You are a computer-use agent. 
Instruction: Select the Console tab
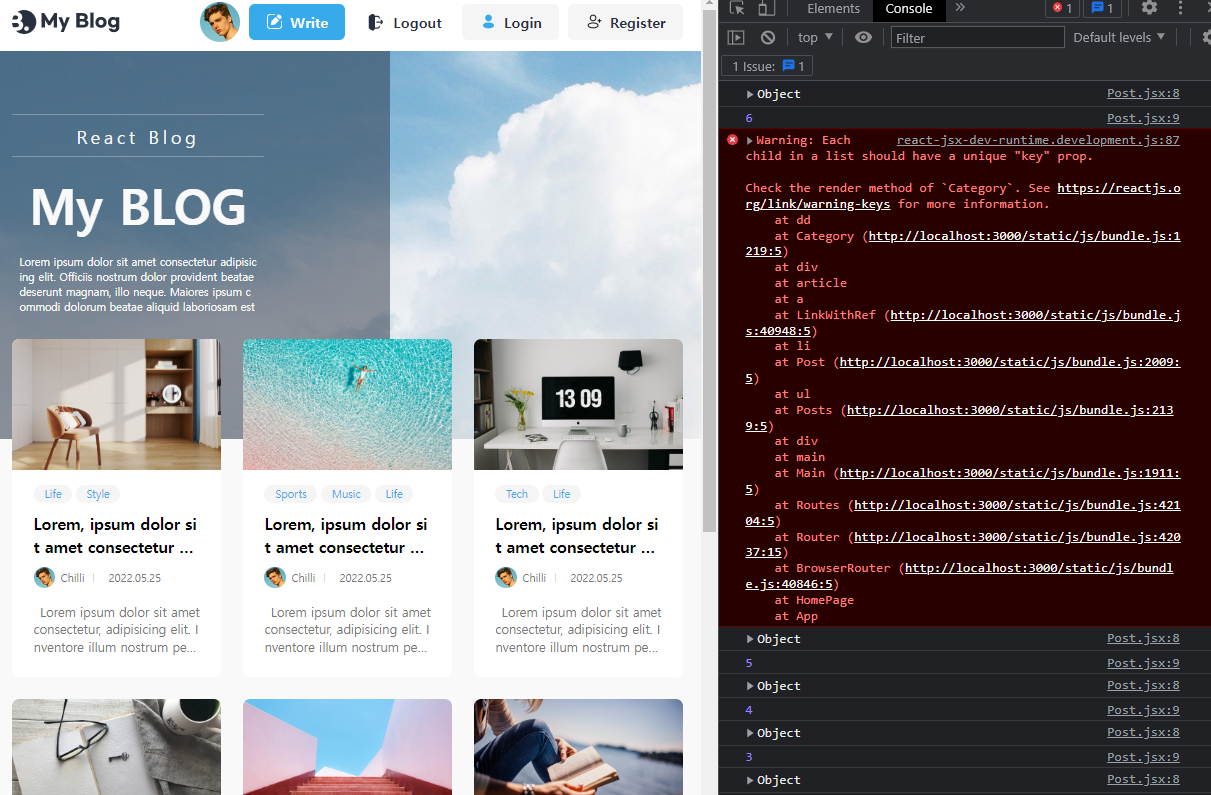pos(909,9)
